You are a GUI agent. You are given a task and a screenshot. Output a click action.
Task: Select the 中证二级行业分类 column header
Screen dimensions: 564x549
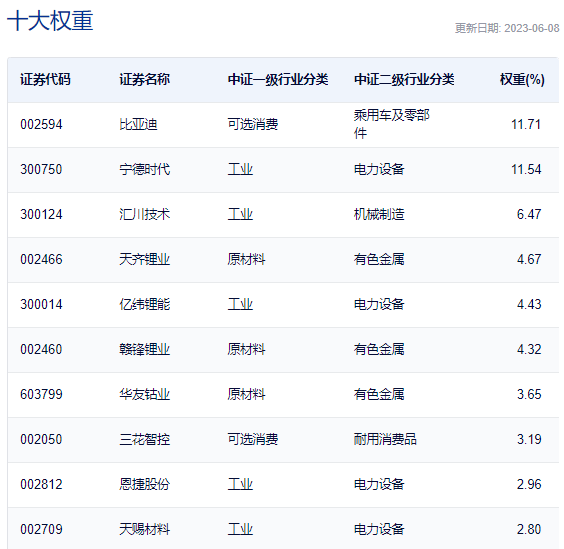click(404, 80)
